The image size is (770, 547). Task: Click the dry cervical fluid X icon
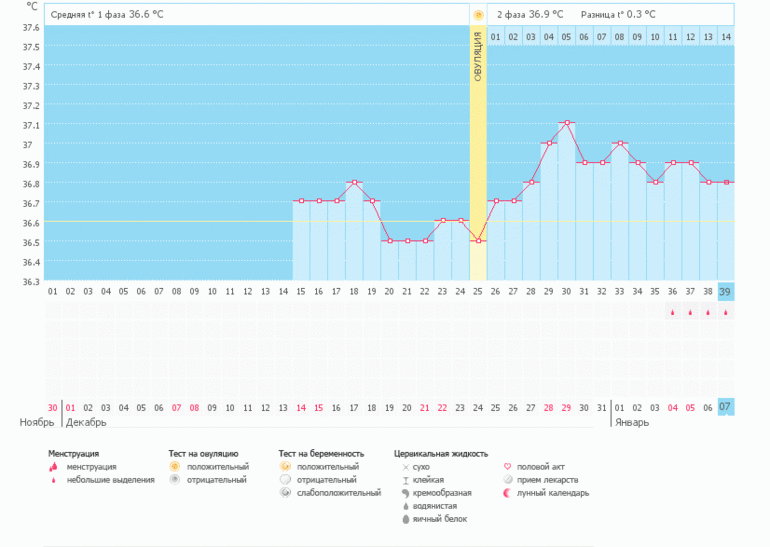click(406, 467)
